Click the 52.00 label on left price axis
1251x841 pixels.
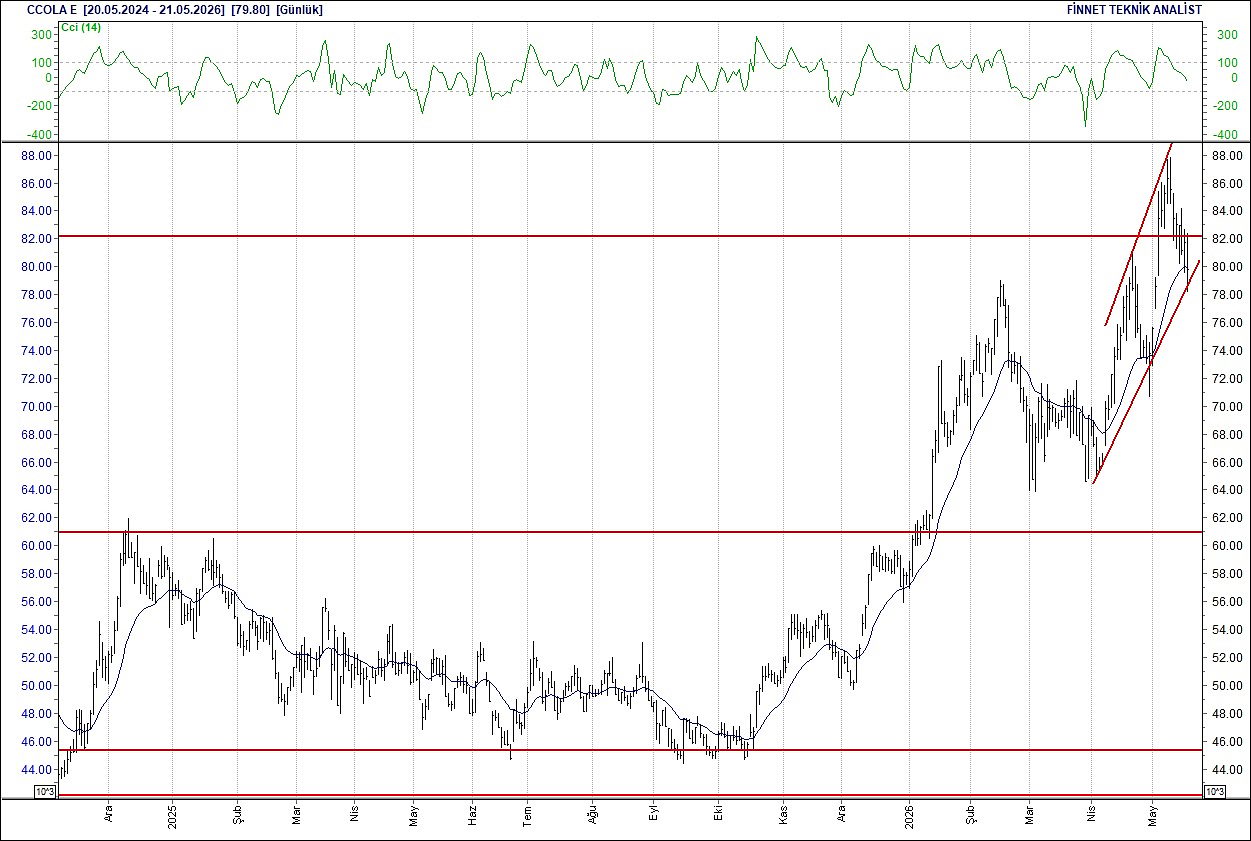point(36,658)
